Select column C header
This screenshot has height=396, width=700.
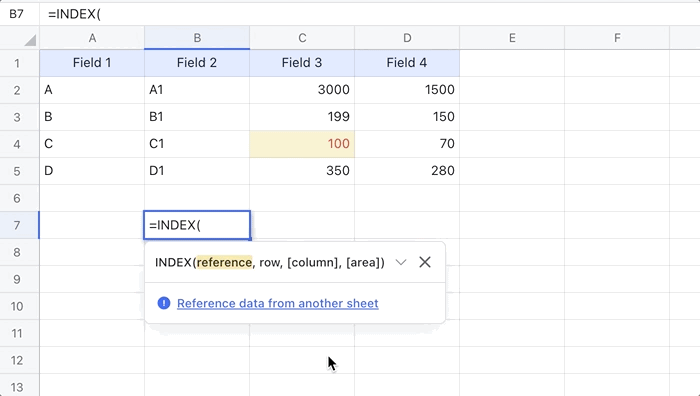pyautogui.click(x=302, y=38)
